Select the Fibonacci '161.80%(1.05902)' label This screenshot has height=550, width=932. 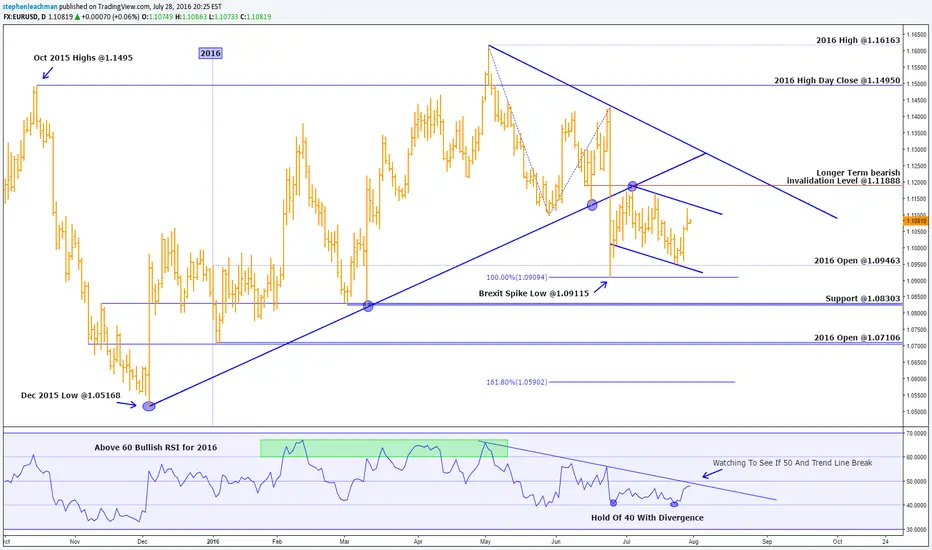517,382
